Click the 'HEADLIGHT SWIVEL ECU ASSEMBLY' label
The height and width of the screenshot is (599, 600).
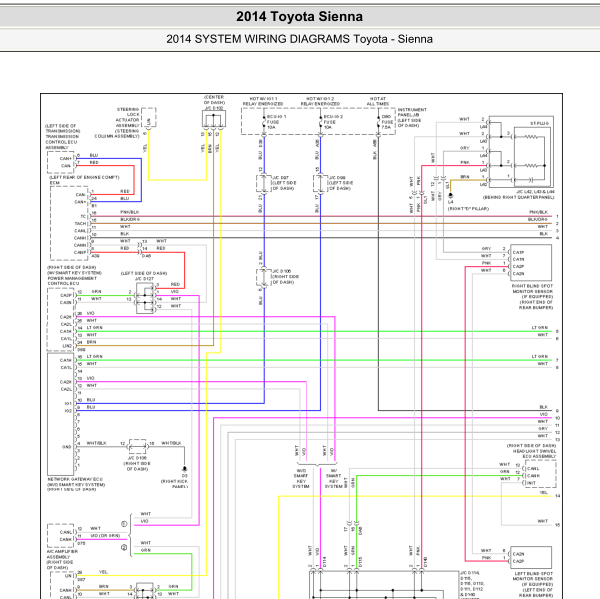535,454
